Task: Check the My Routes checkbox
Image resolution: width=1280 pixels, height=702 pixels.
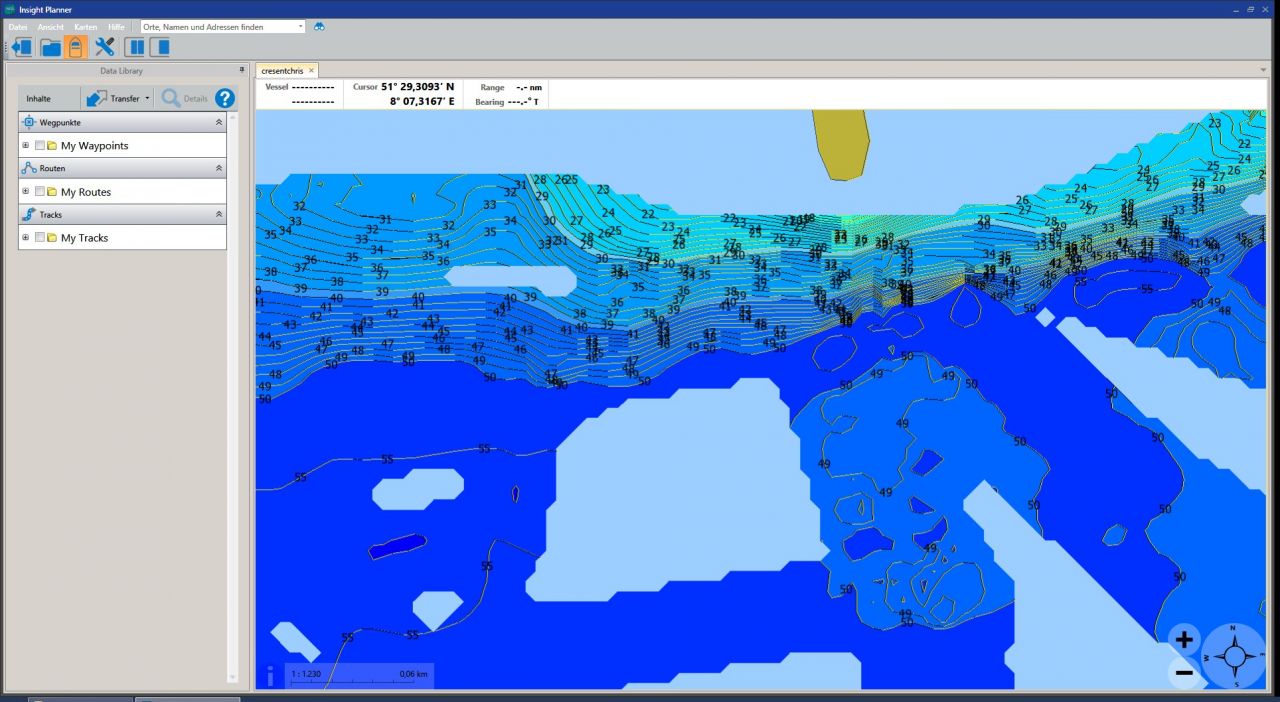Action: click(40, 192)
